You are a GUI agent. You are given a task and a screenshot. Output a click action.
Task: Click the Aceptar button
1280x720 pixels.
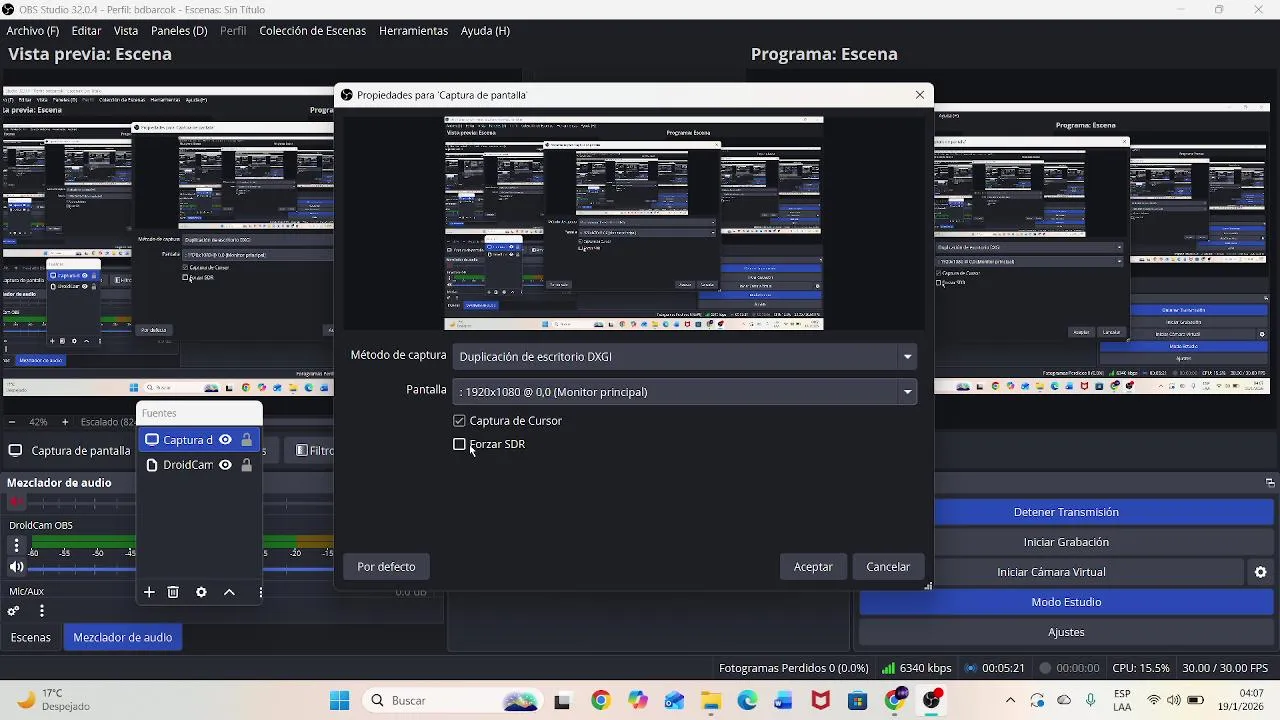(x=813, y=567)
